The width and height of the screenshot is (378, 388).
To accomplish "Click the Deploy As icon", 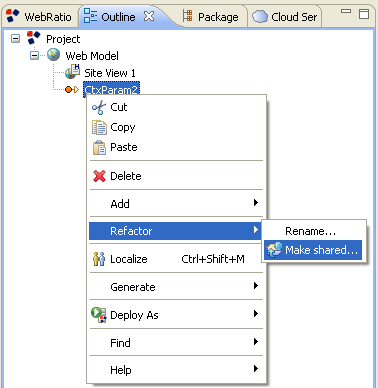I will coord(99,315).
